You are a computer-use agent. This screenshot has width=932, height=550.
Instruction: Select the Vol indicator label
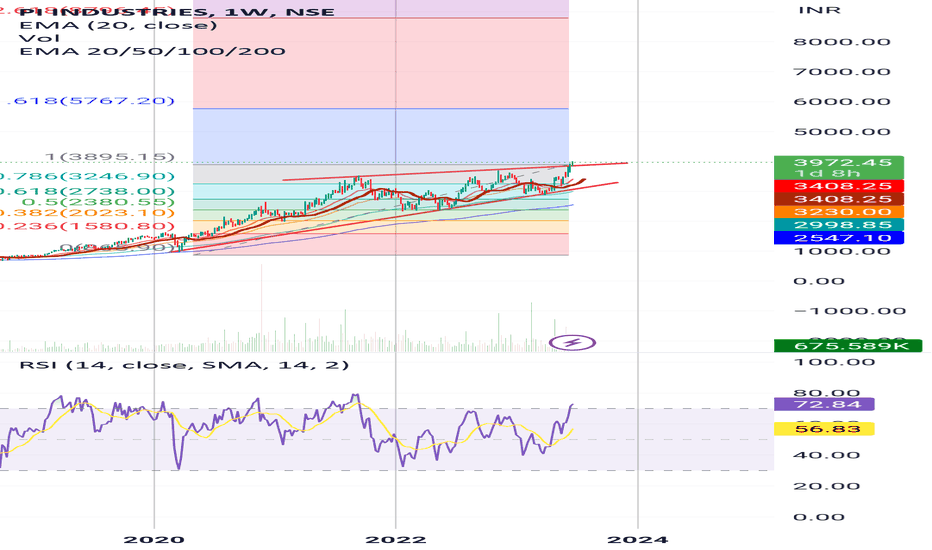pyautogui.click(x=40, y=38)
